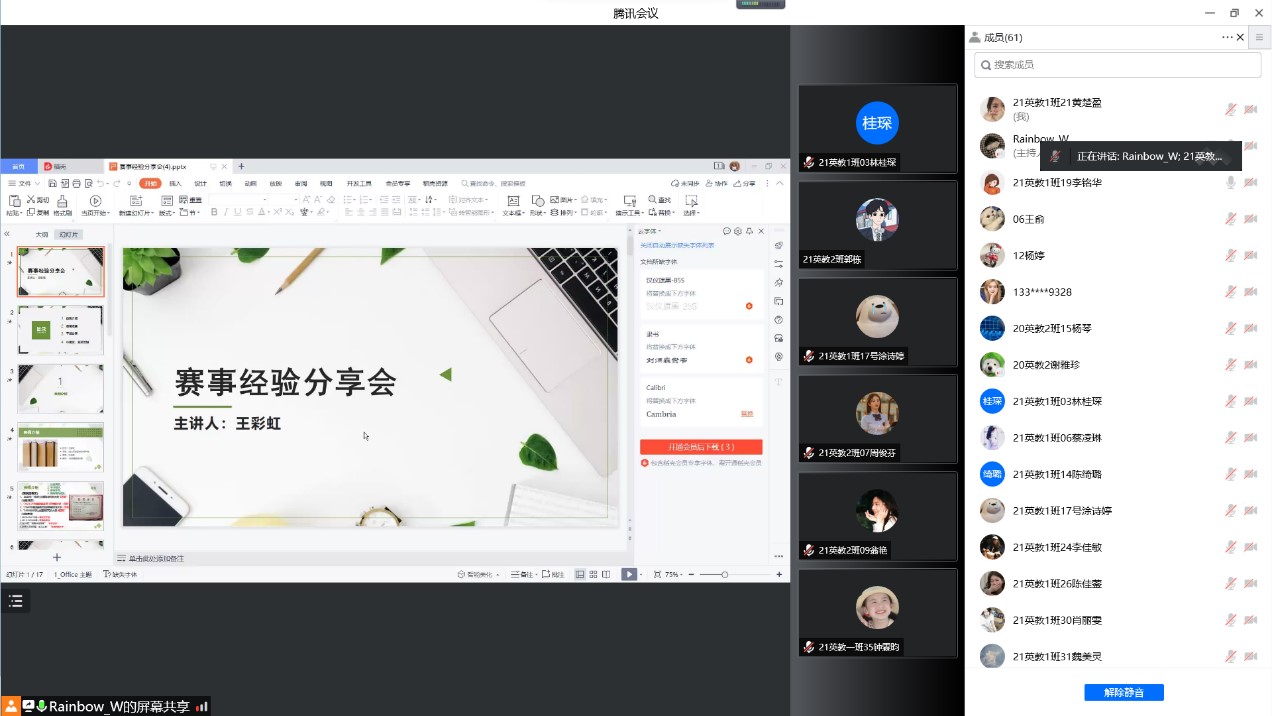
Task: Select the 插入 ribbon tab in WPS
Action: point(175,184)
